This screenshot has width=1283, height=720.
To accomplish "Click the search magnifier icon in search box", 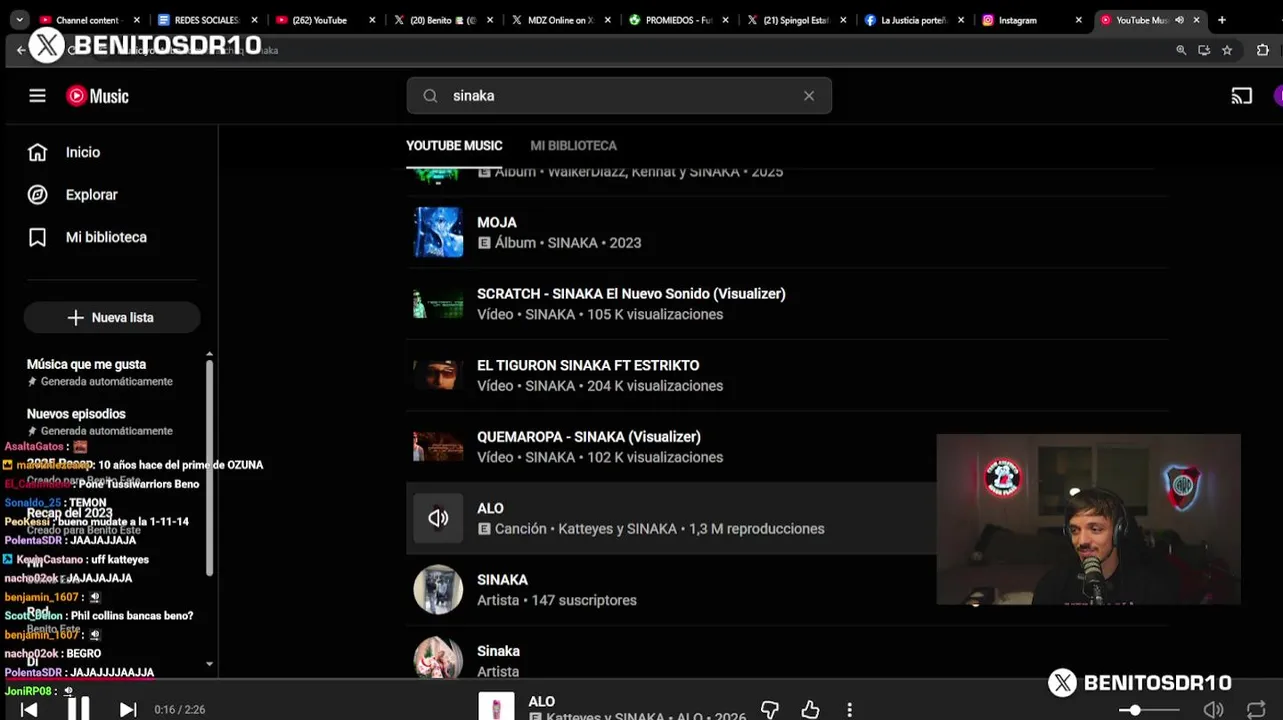I will tap(430, 96).
